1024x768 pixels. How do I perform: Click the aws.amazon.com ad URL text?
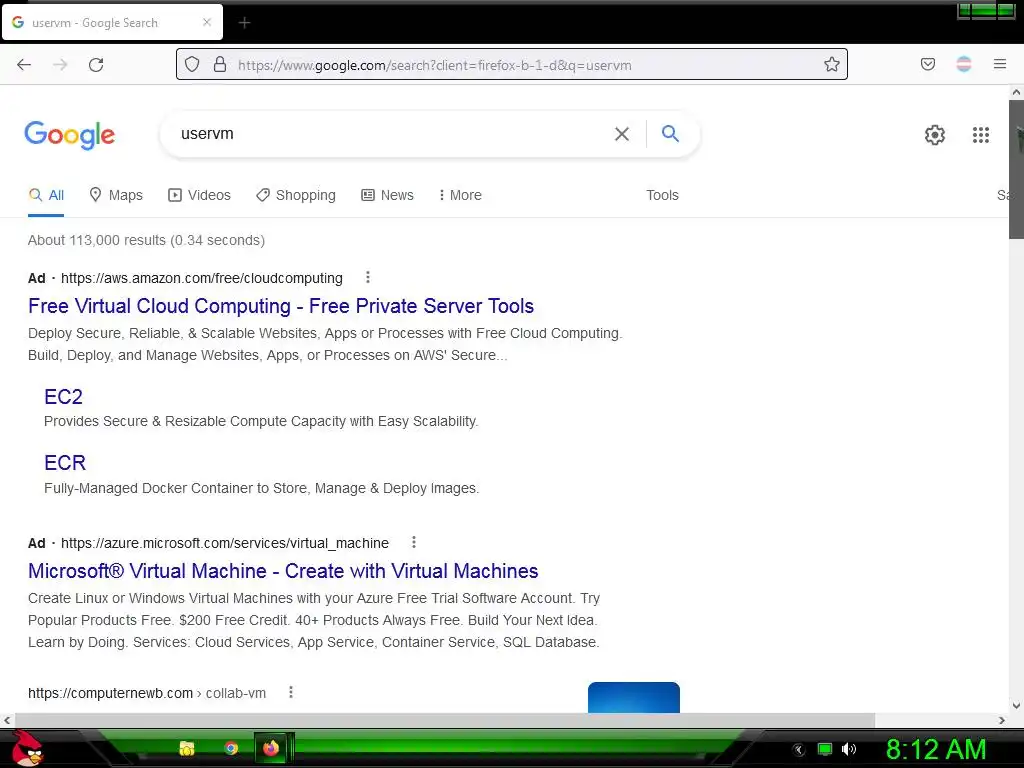pos(202,278)
